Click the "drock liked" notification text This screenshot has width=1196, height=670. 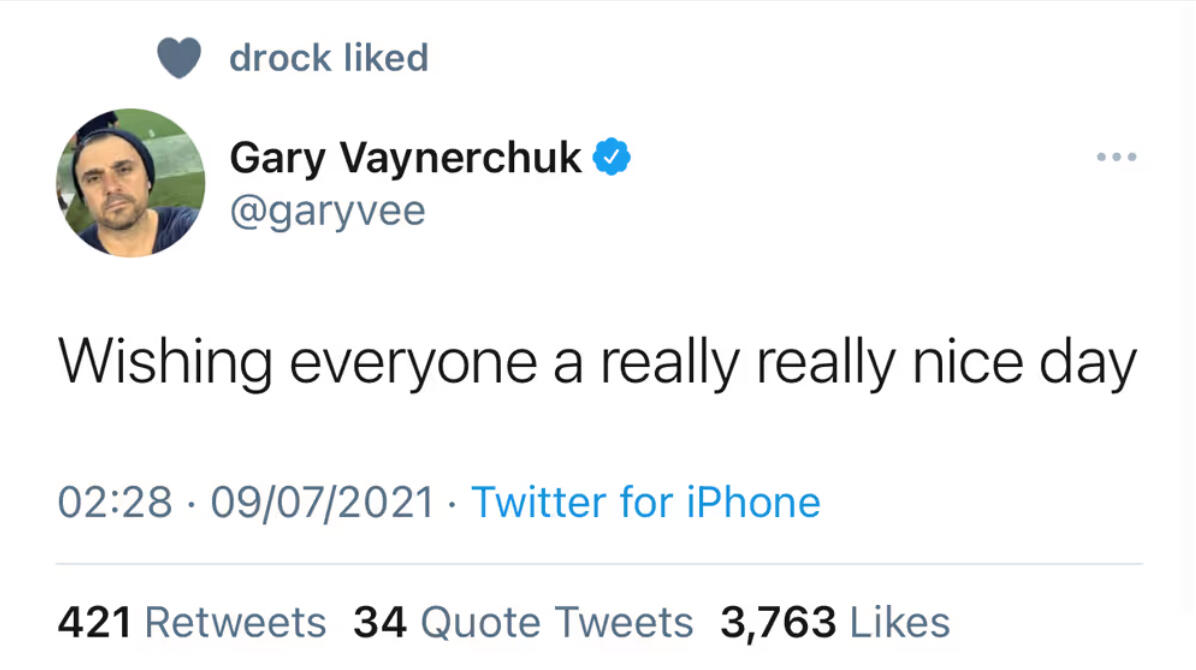point(330,57)
